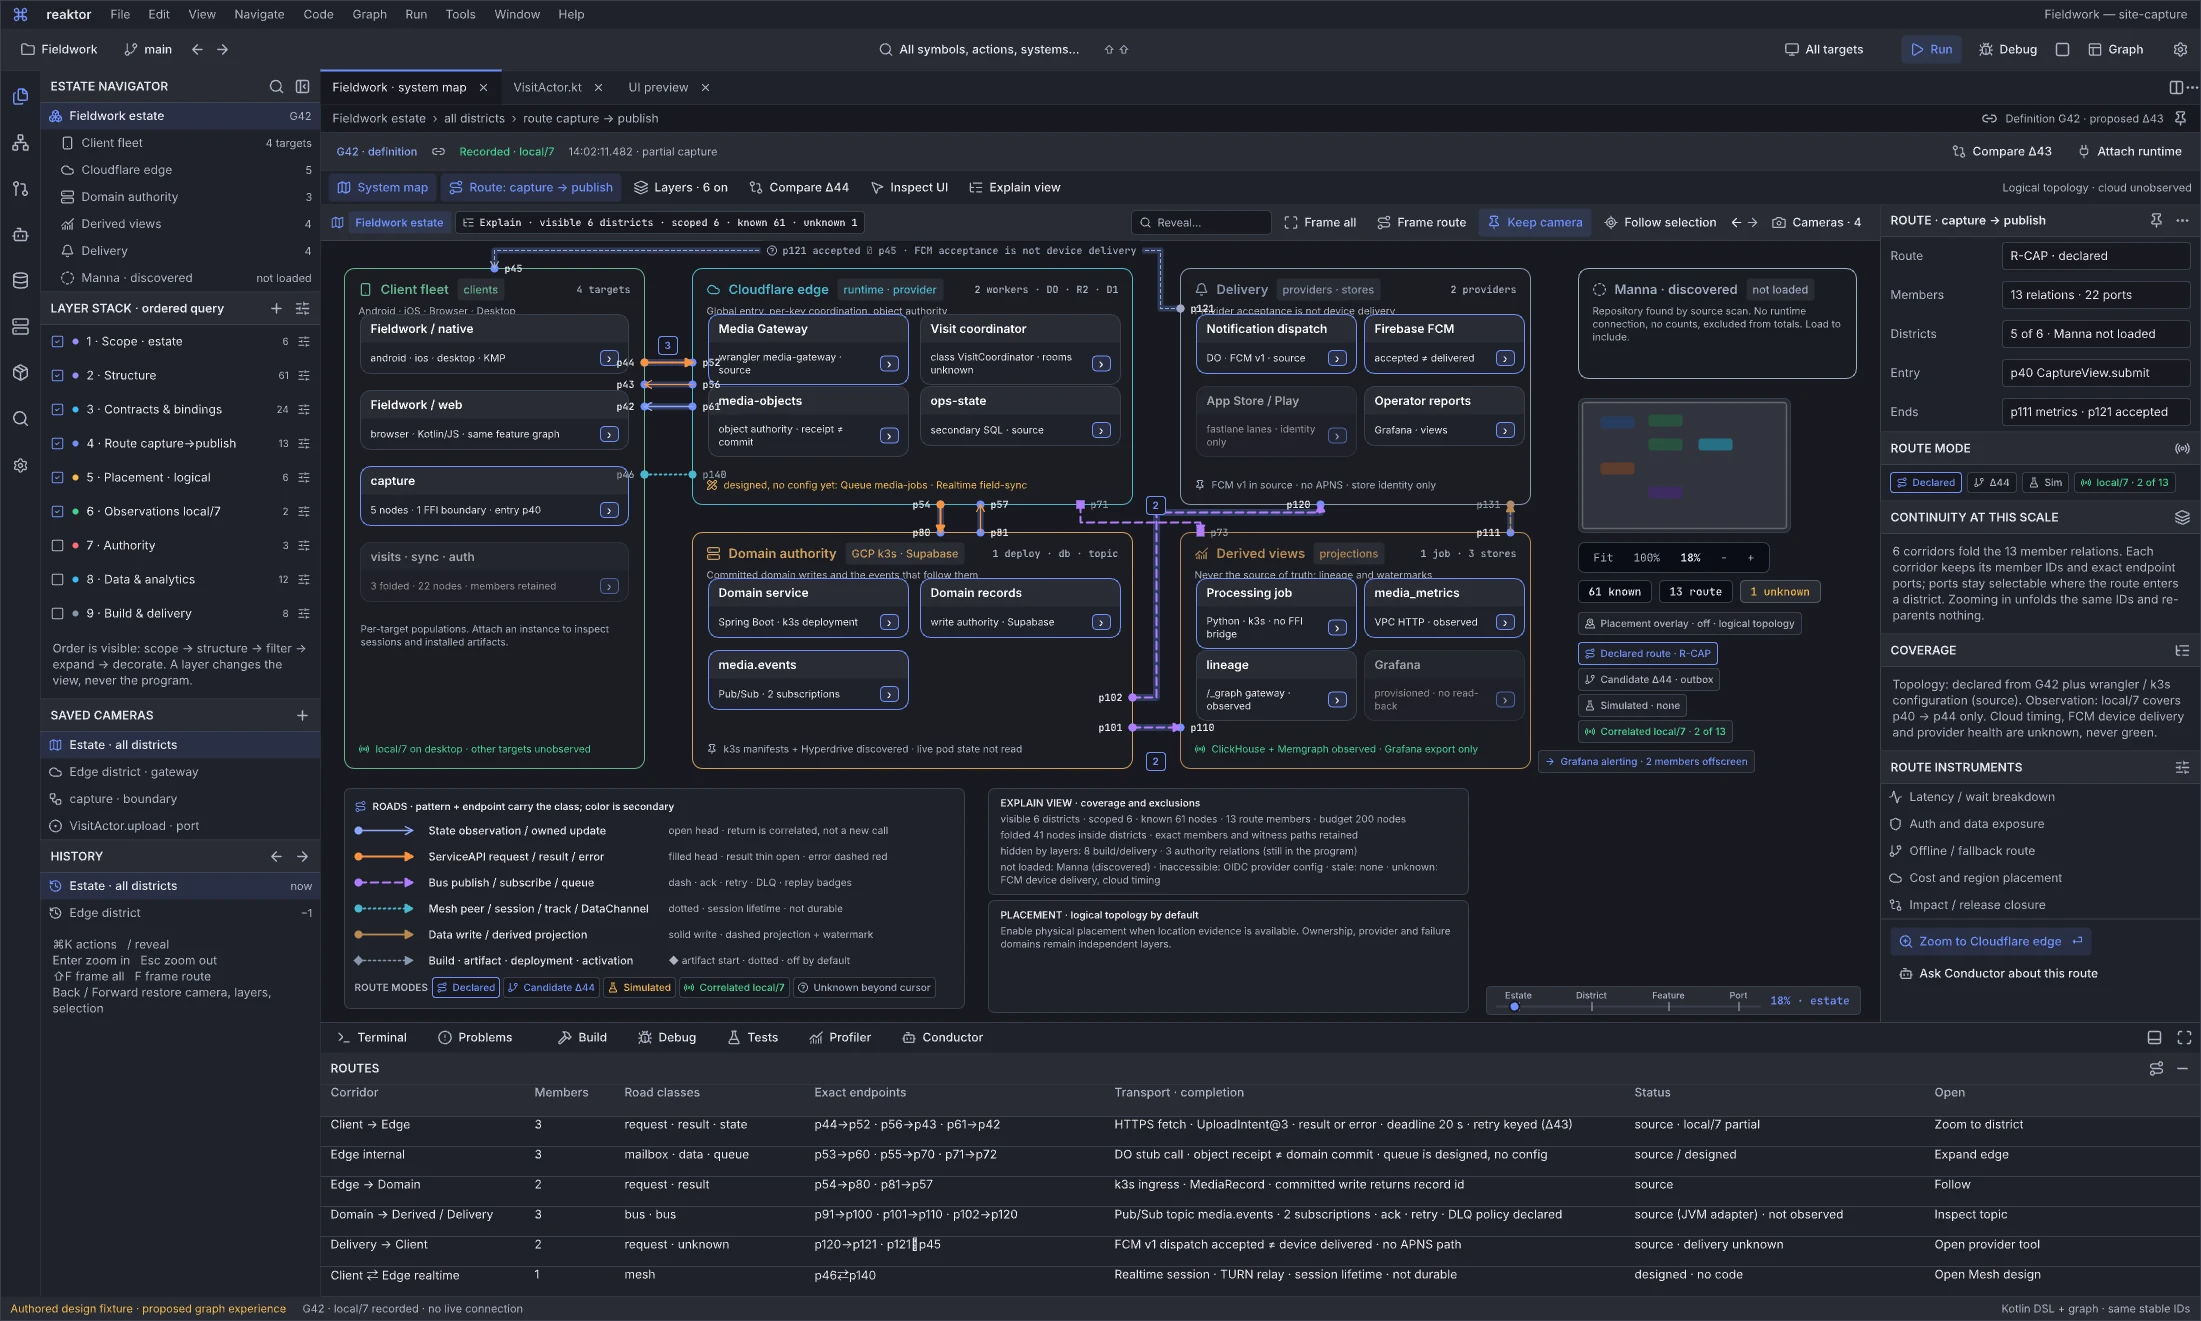
Task: Toggle Keep camera option
Action: (1534, 222)
